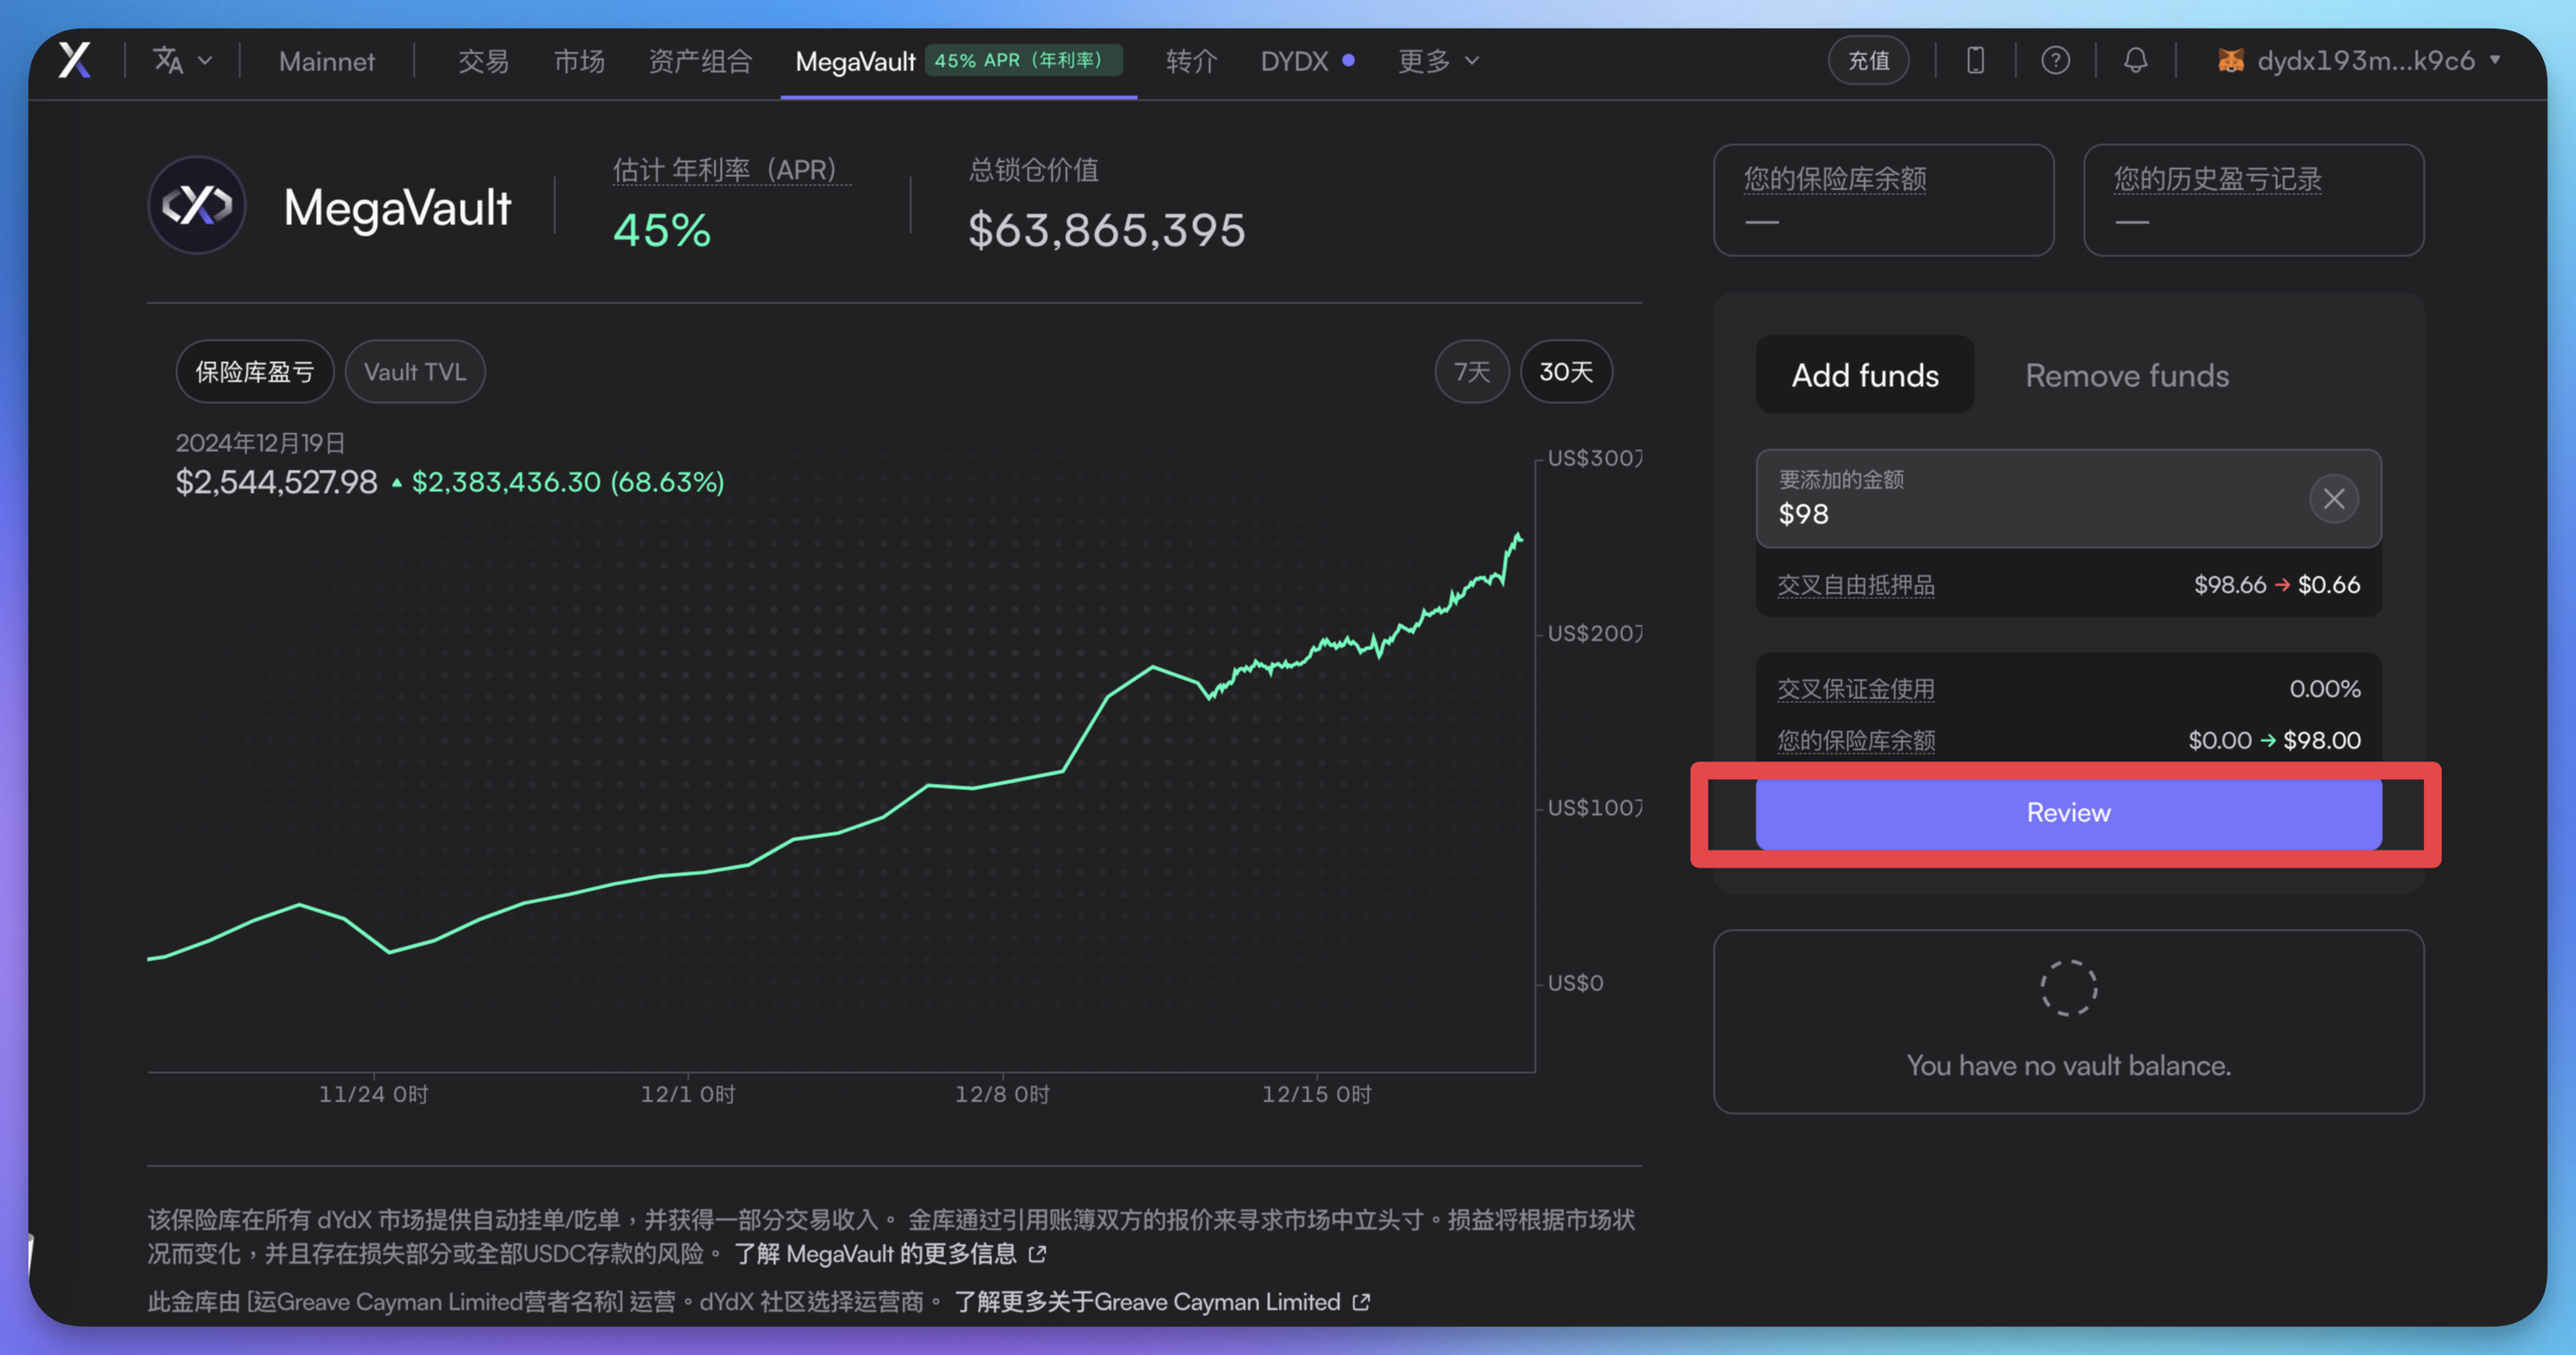Screen dimensions: 2576x1355
Task: Click the 45% APR badge
Action: 1023,60
